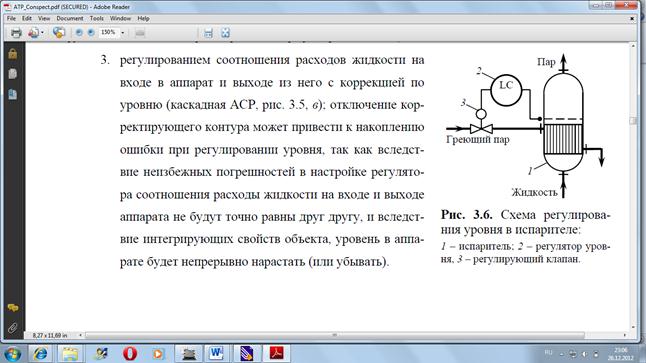
Task: Click the diagram label 'Пар'
Action: tap(546, 62)
